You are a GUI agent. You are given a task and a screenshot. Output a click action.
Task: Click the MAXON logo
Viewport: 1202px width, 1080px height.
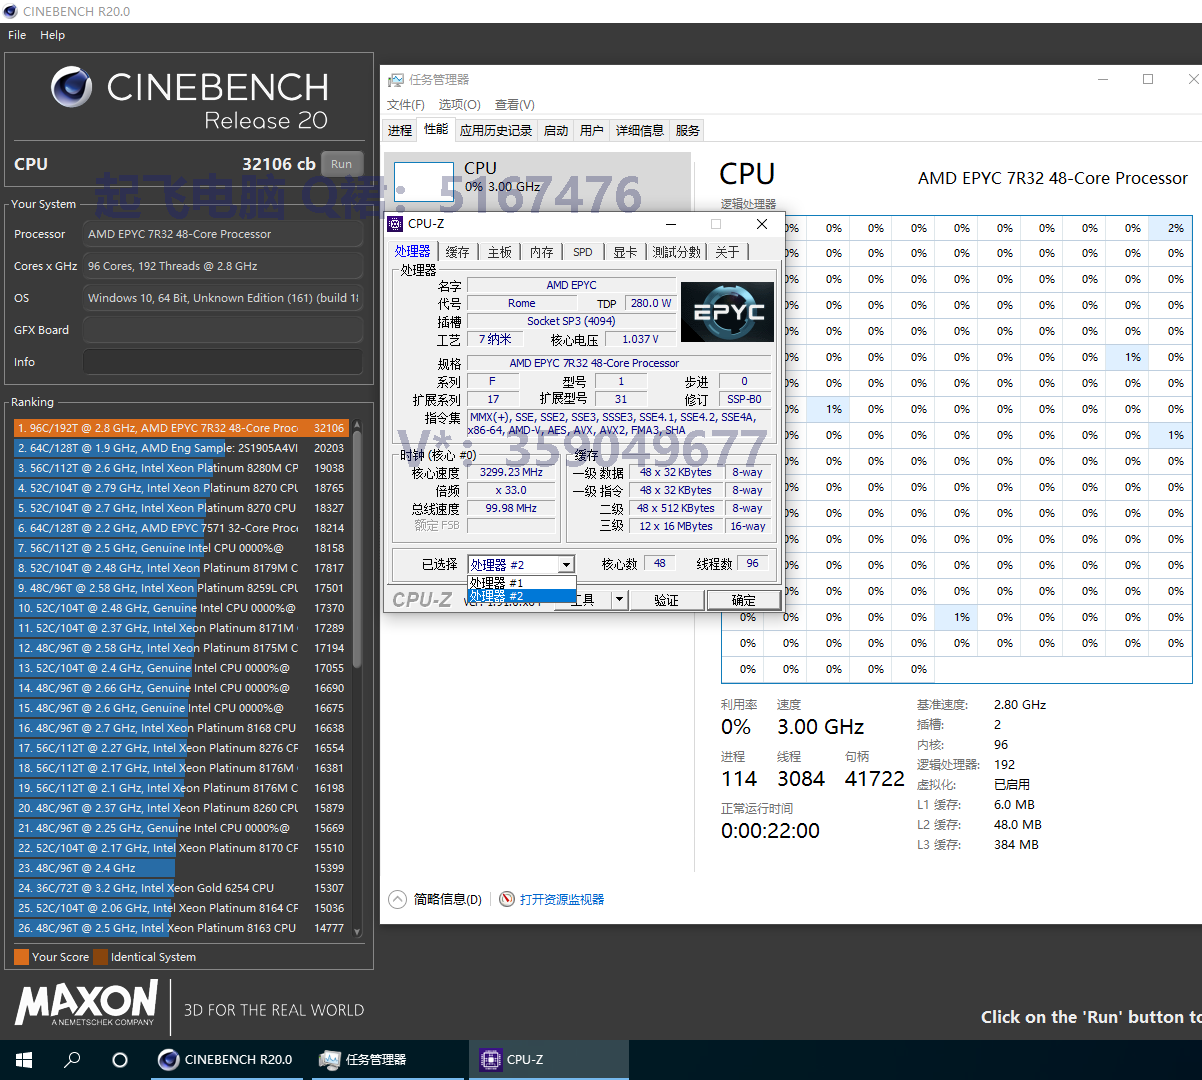tap(86, 1003)
